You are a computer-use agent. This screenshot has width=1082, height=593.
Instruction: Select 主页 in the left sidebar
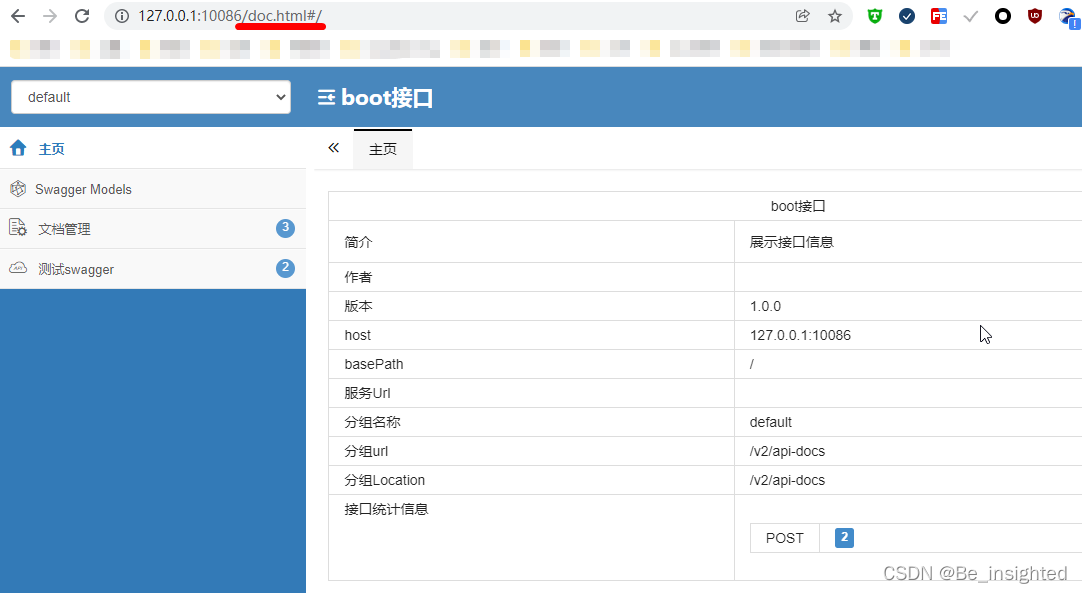point(153,148)
